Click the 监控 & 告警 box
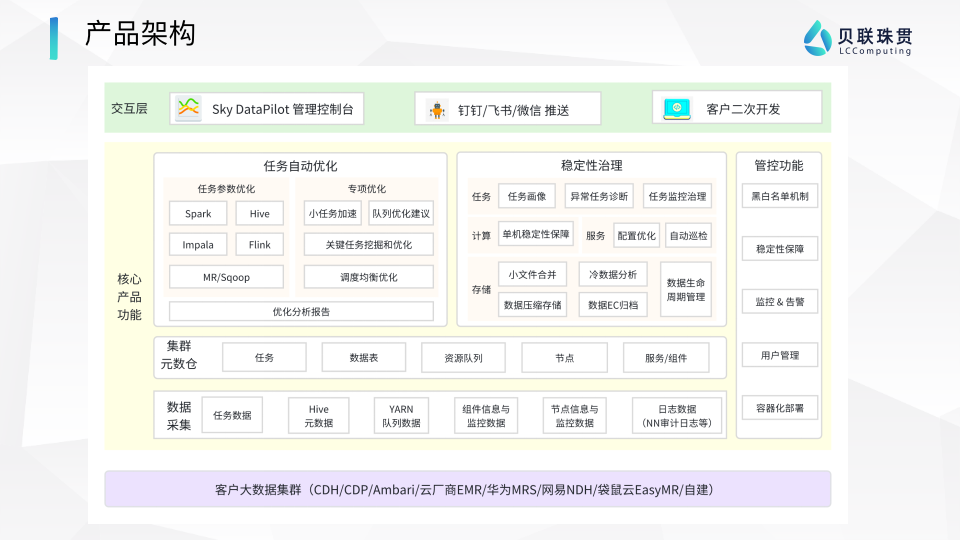The width and height of the screenshot is (960, 540). pos(780,301)
